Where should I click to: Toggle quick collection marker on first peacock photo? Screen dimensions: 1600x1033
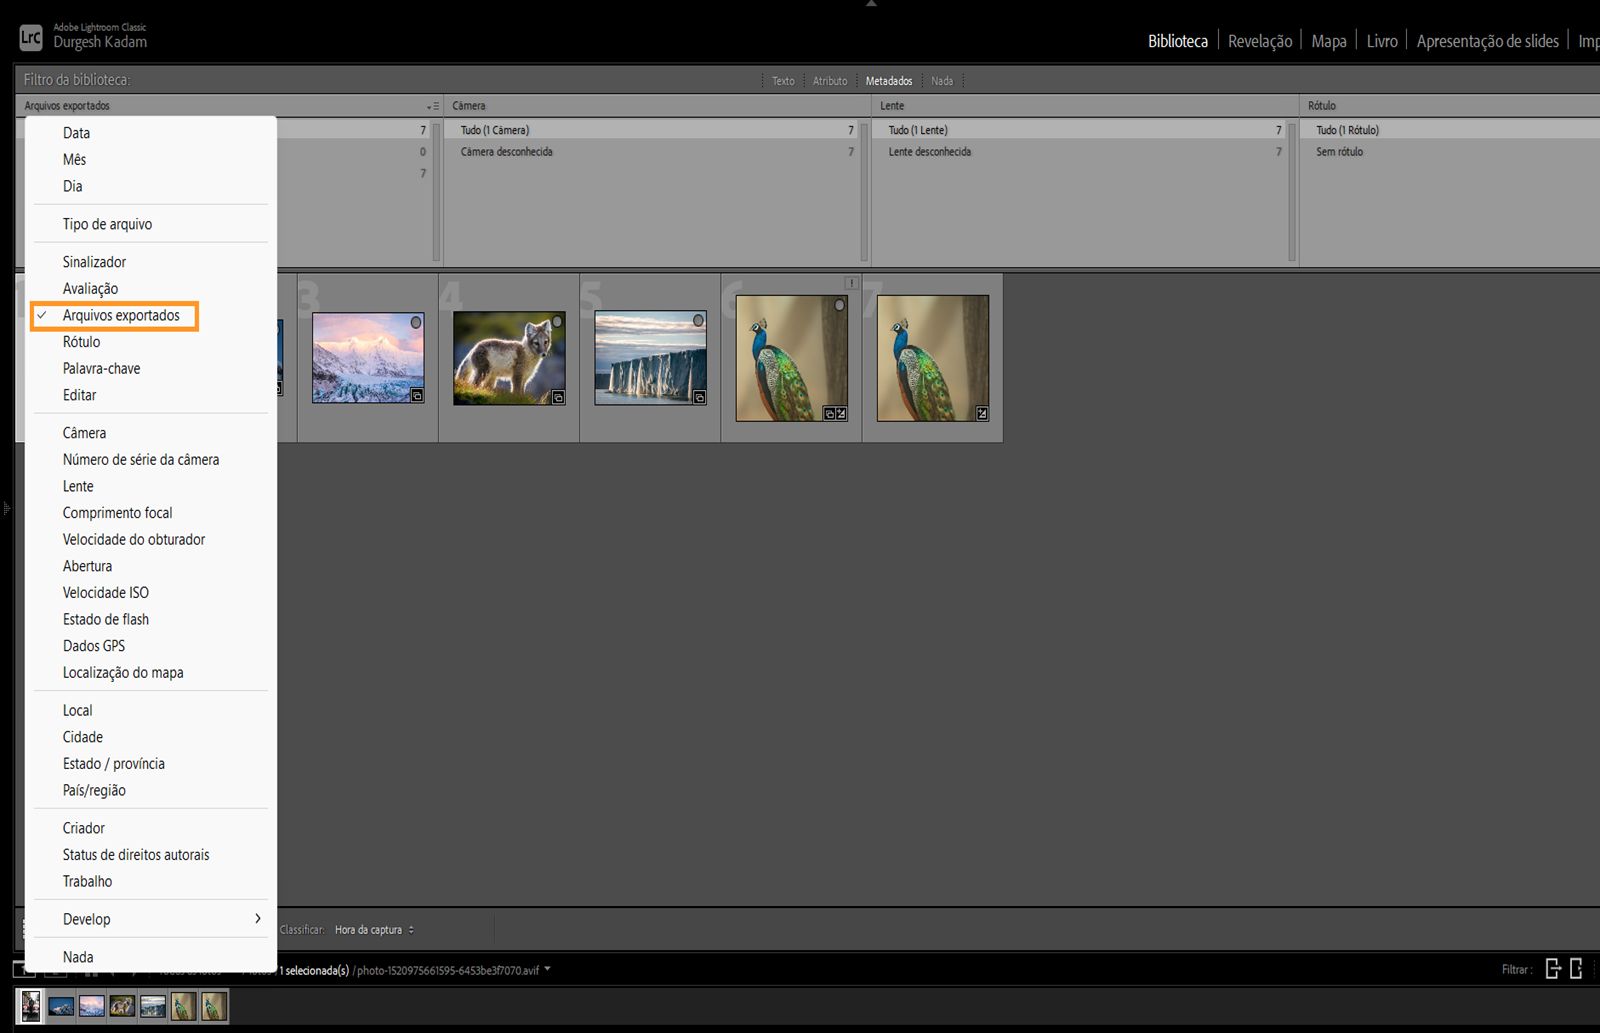[839, 305]
